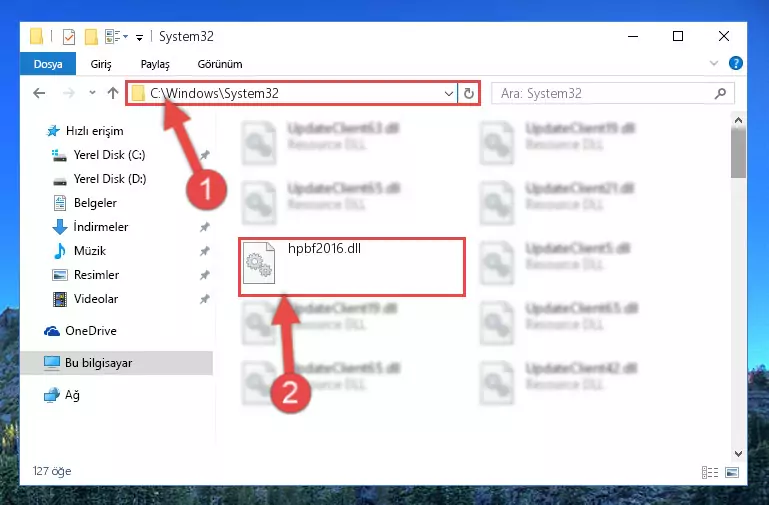Click the pin icon beside Yerel Disk (C:)
The height and width of the screenshot is (505, 769).
tap(205, 155)
